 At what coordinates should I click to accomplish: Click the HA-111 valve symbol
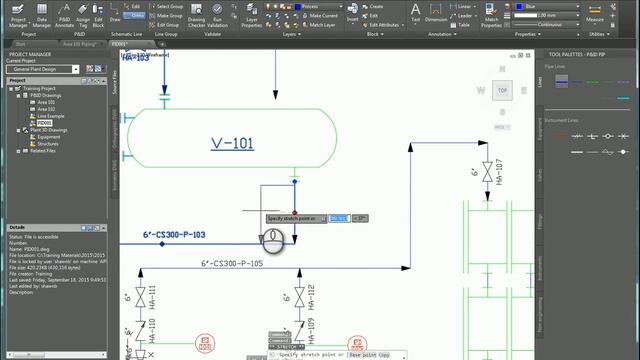tap(140, 297)
